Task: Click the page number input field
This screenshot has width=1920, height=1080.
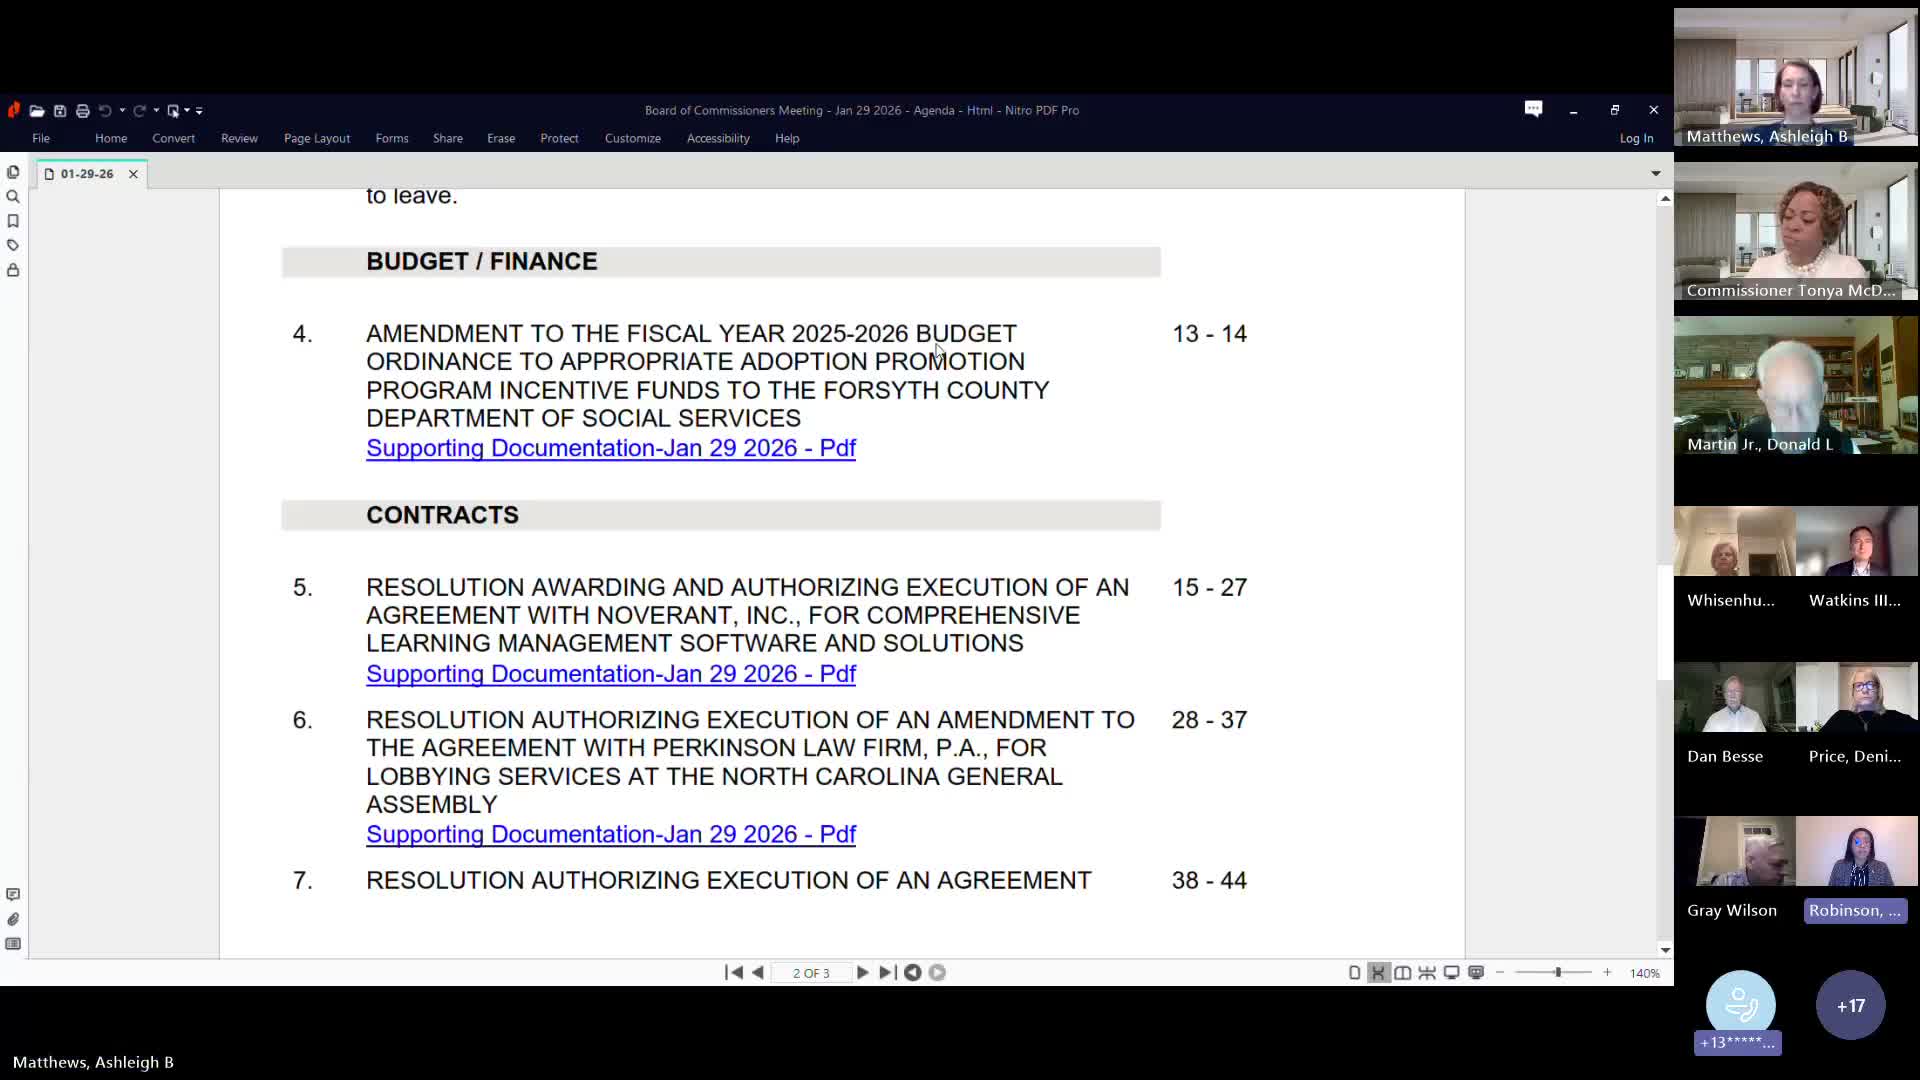Action: click(810, 972)
